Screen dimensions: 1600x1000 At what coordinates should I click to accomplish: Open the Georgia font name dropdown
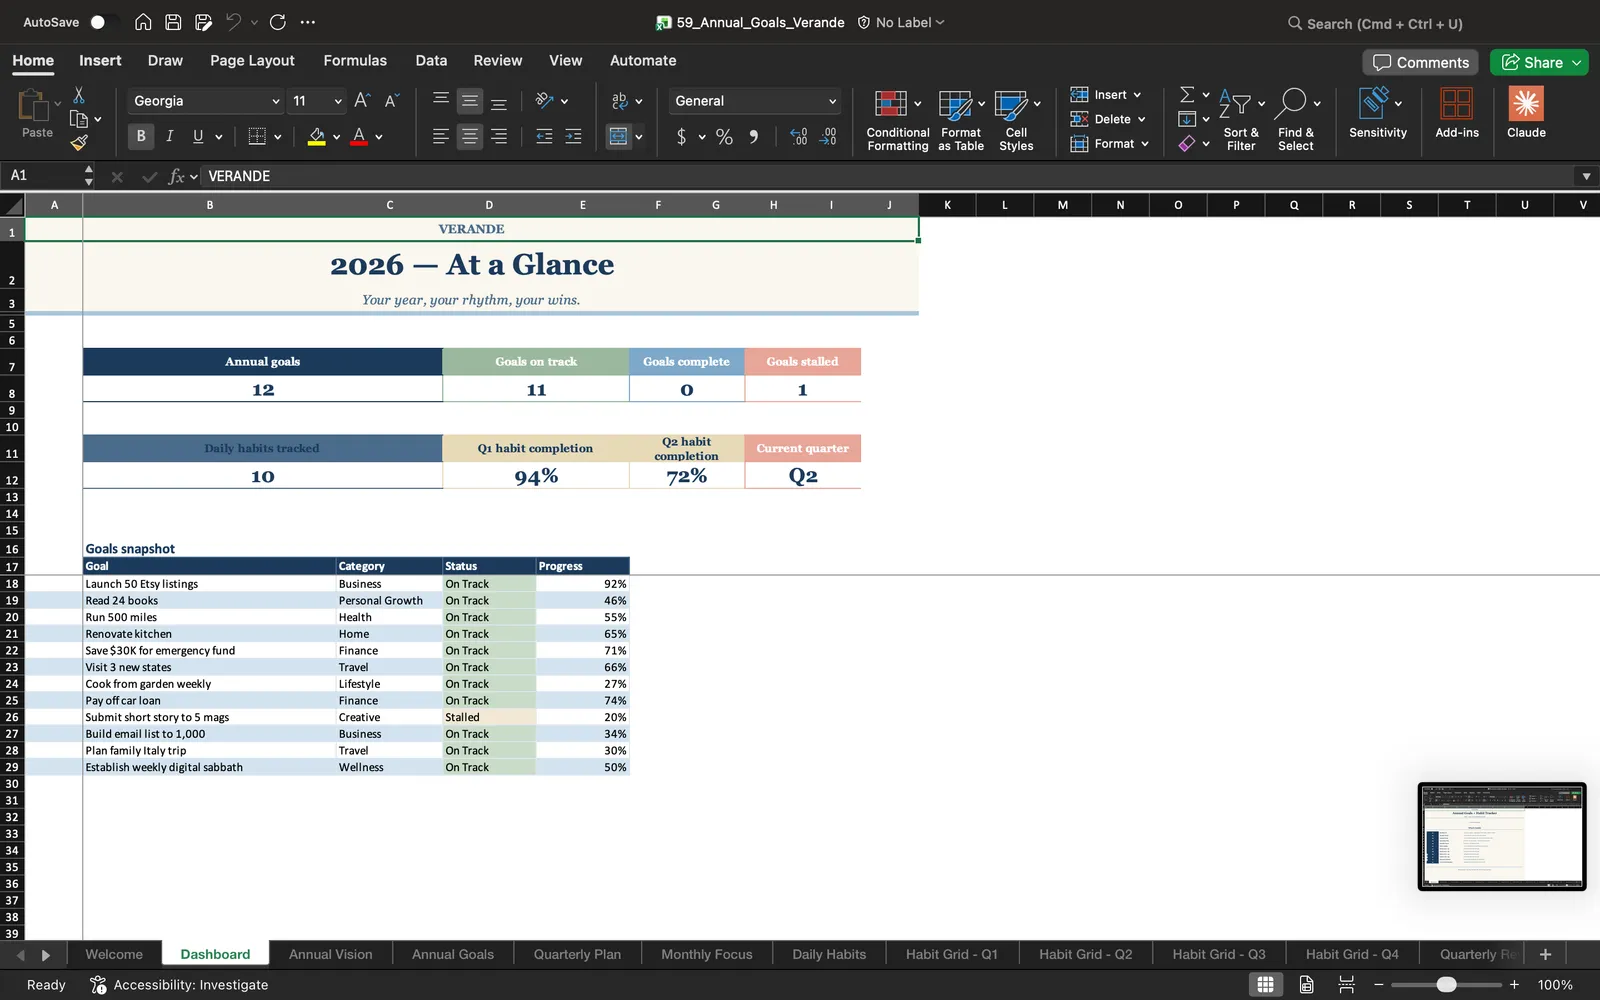pos(275,101)
